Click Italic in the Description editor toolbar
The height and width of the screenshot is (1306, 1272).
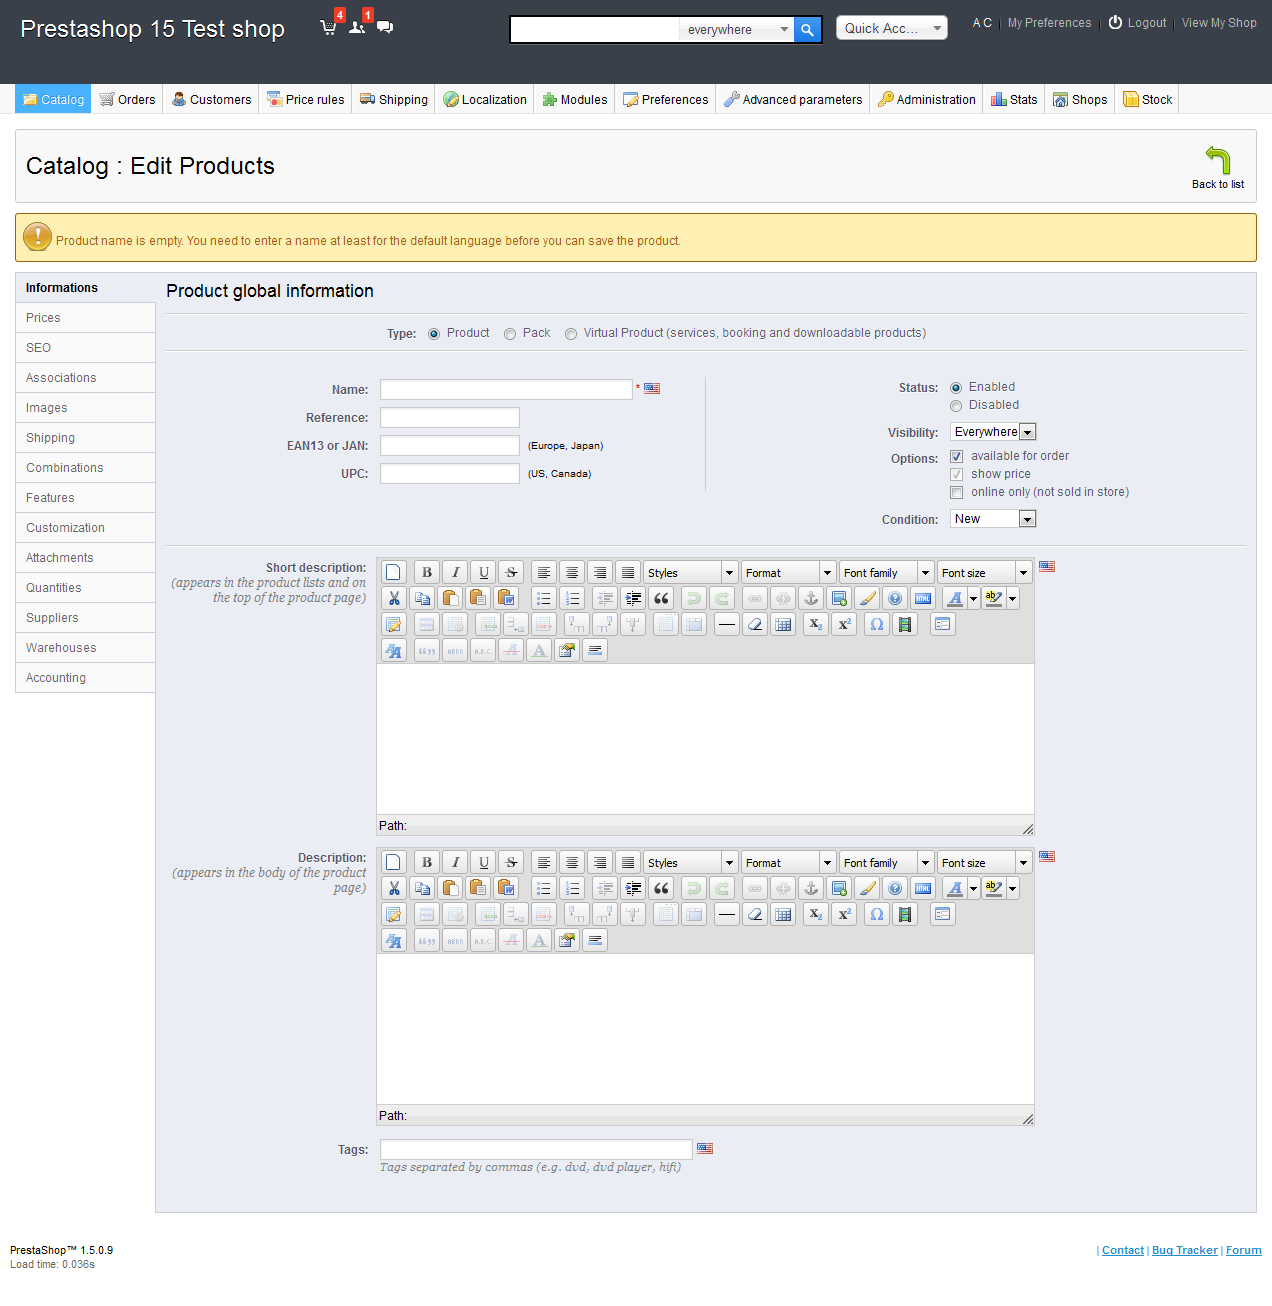tap(455, 862)
